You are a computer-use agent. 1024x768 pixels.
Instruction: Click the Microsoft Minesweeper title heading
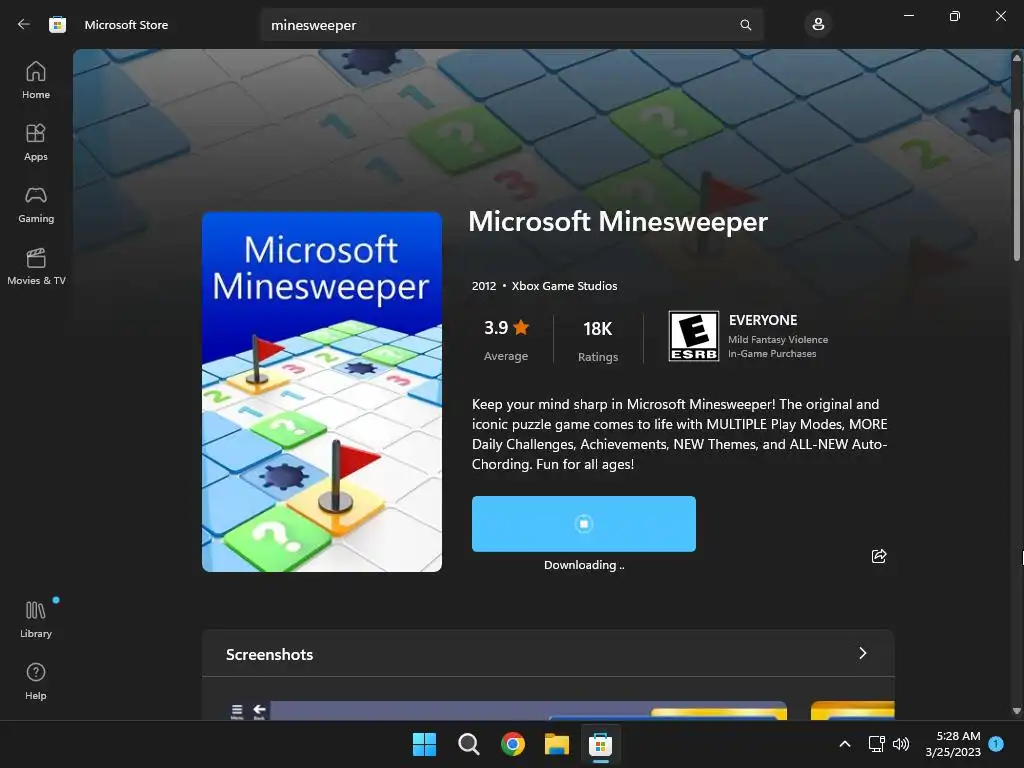(x=618, y=221)
